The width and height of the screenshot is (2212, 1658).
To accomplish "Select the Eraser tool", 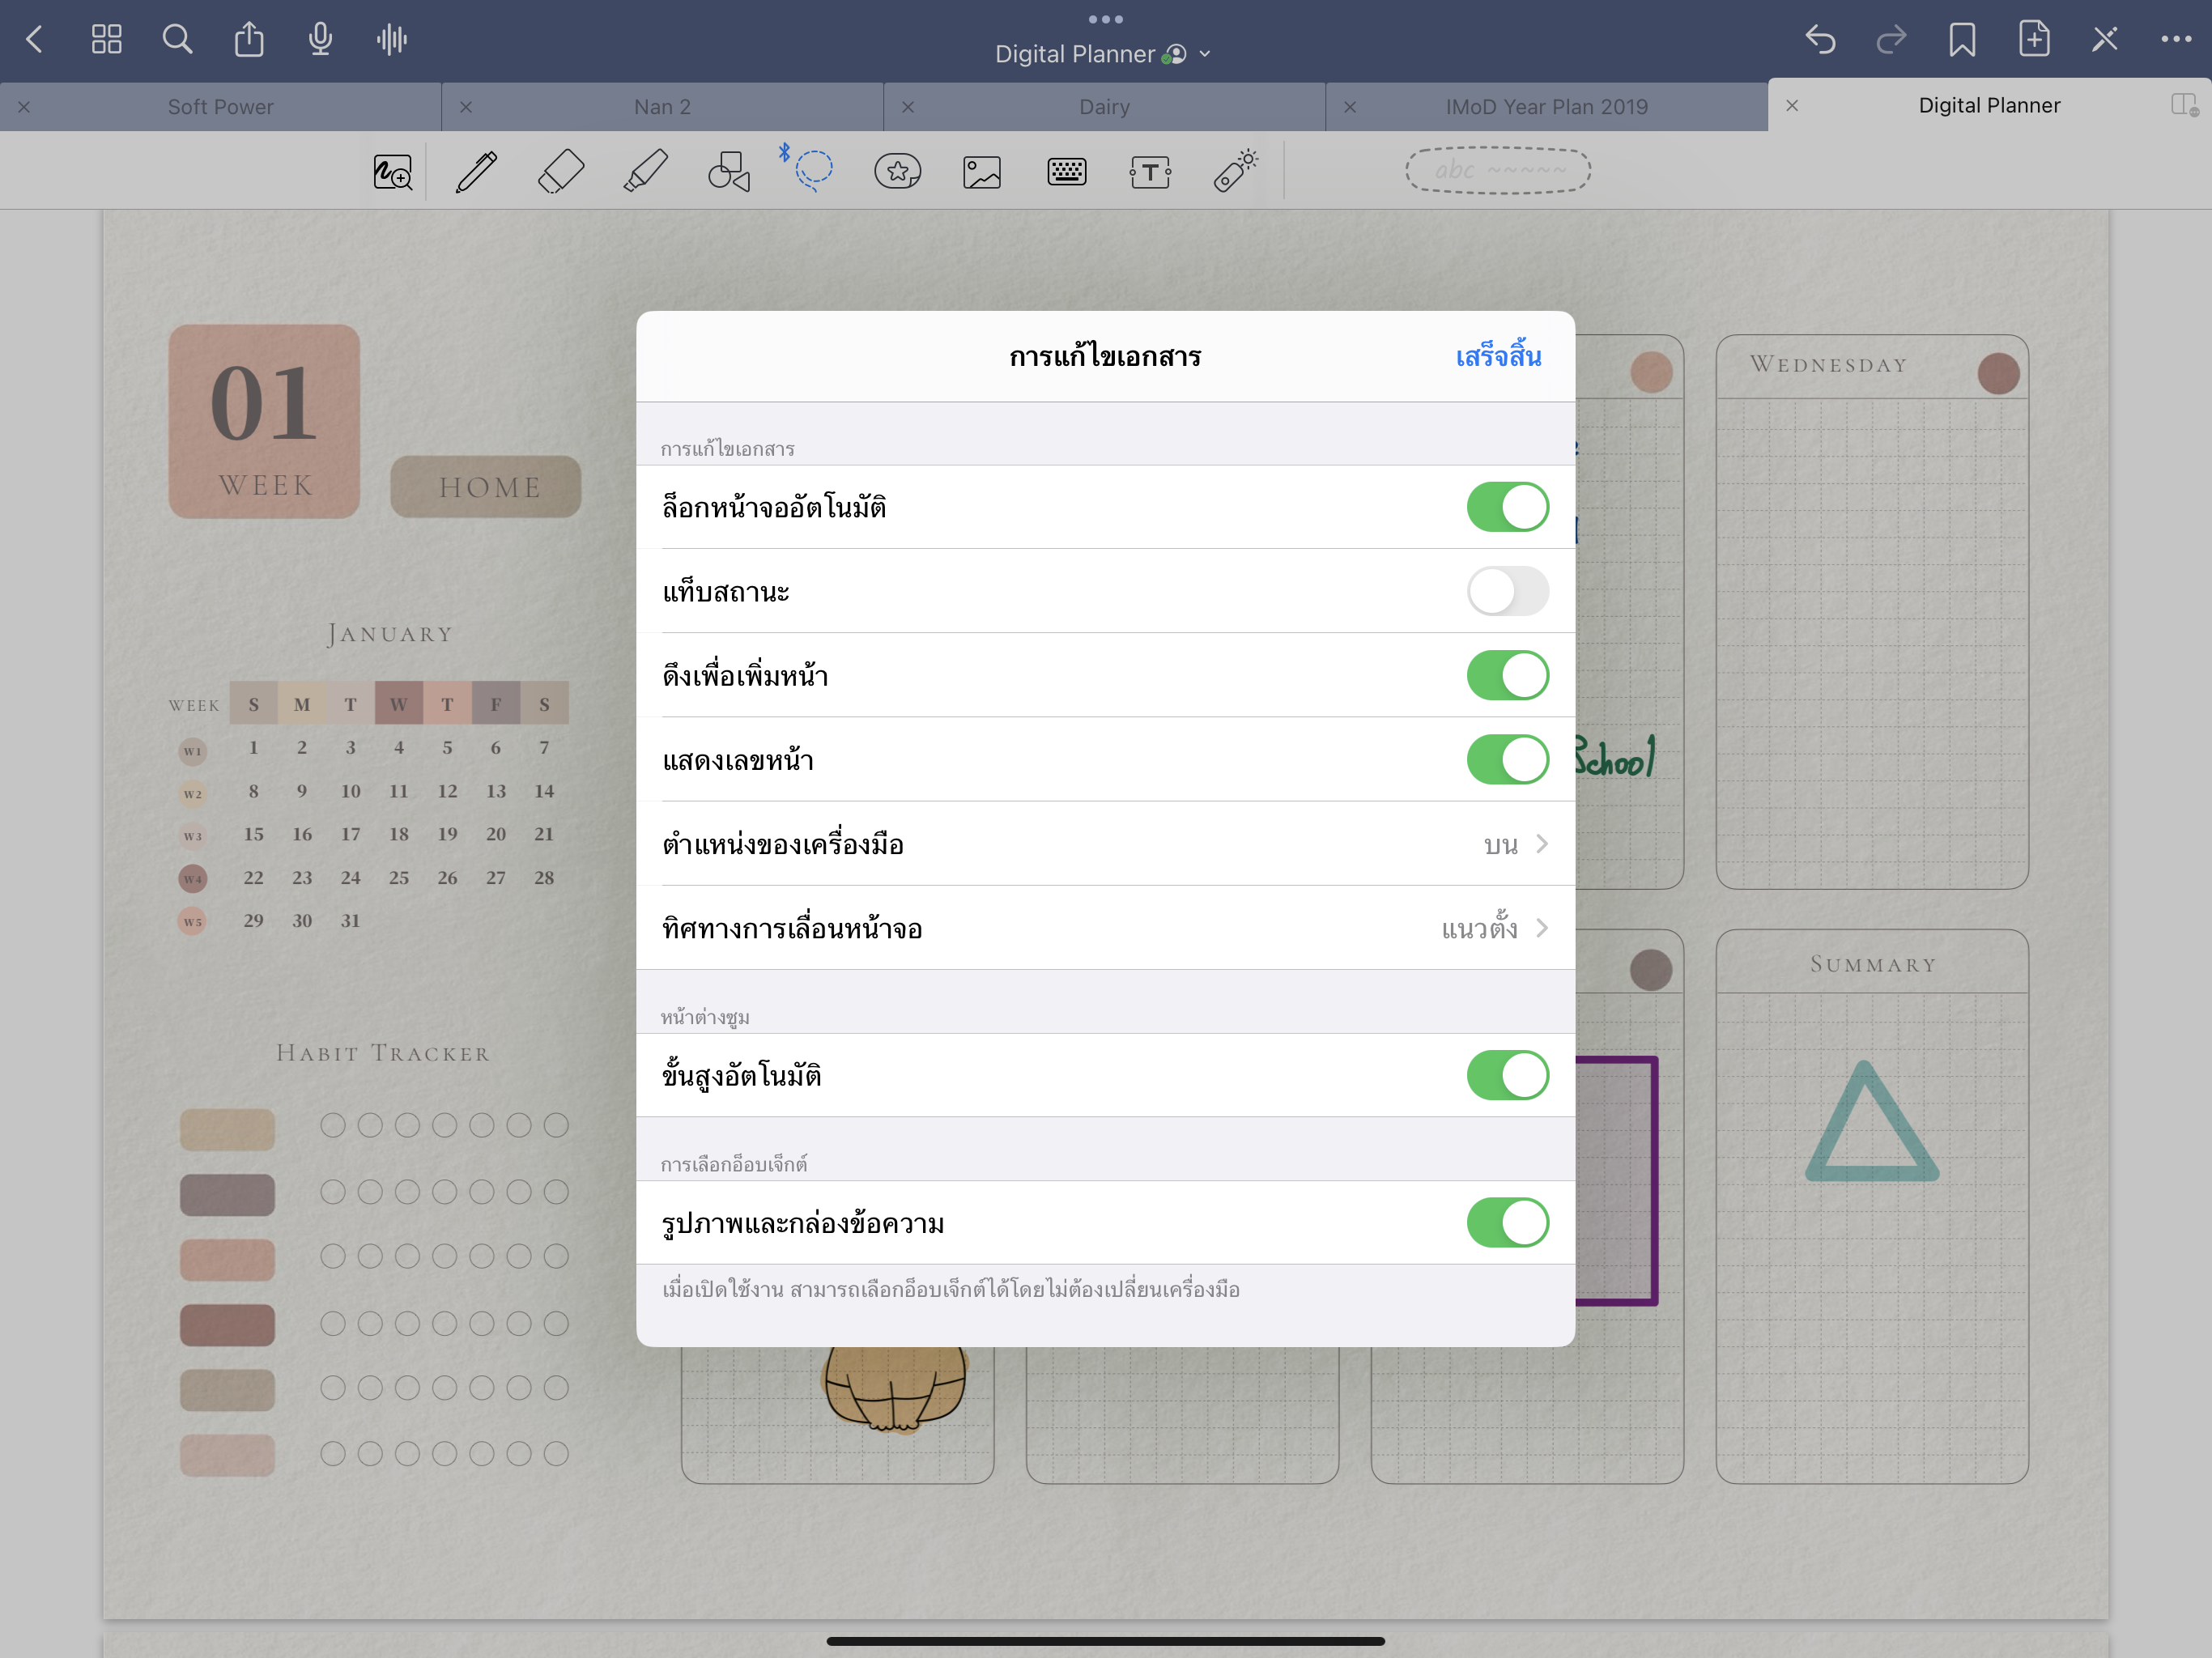I will click(x=561, y=172).
